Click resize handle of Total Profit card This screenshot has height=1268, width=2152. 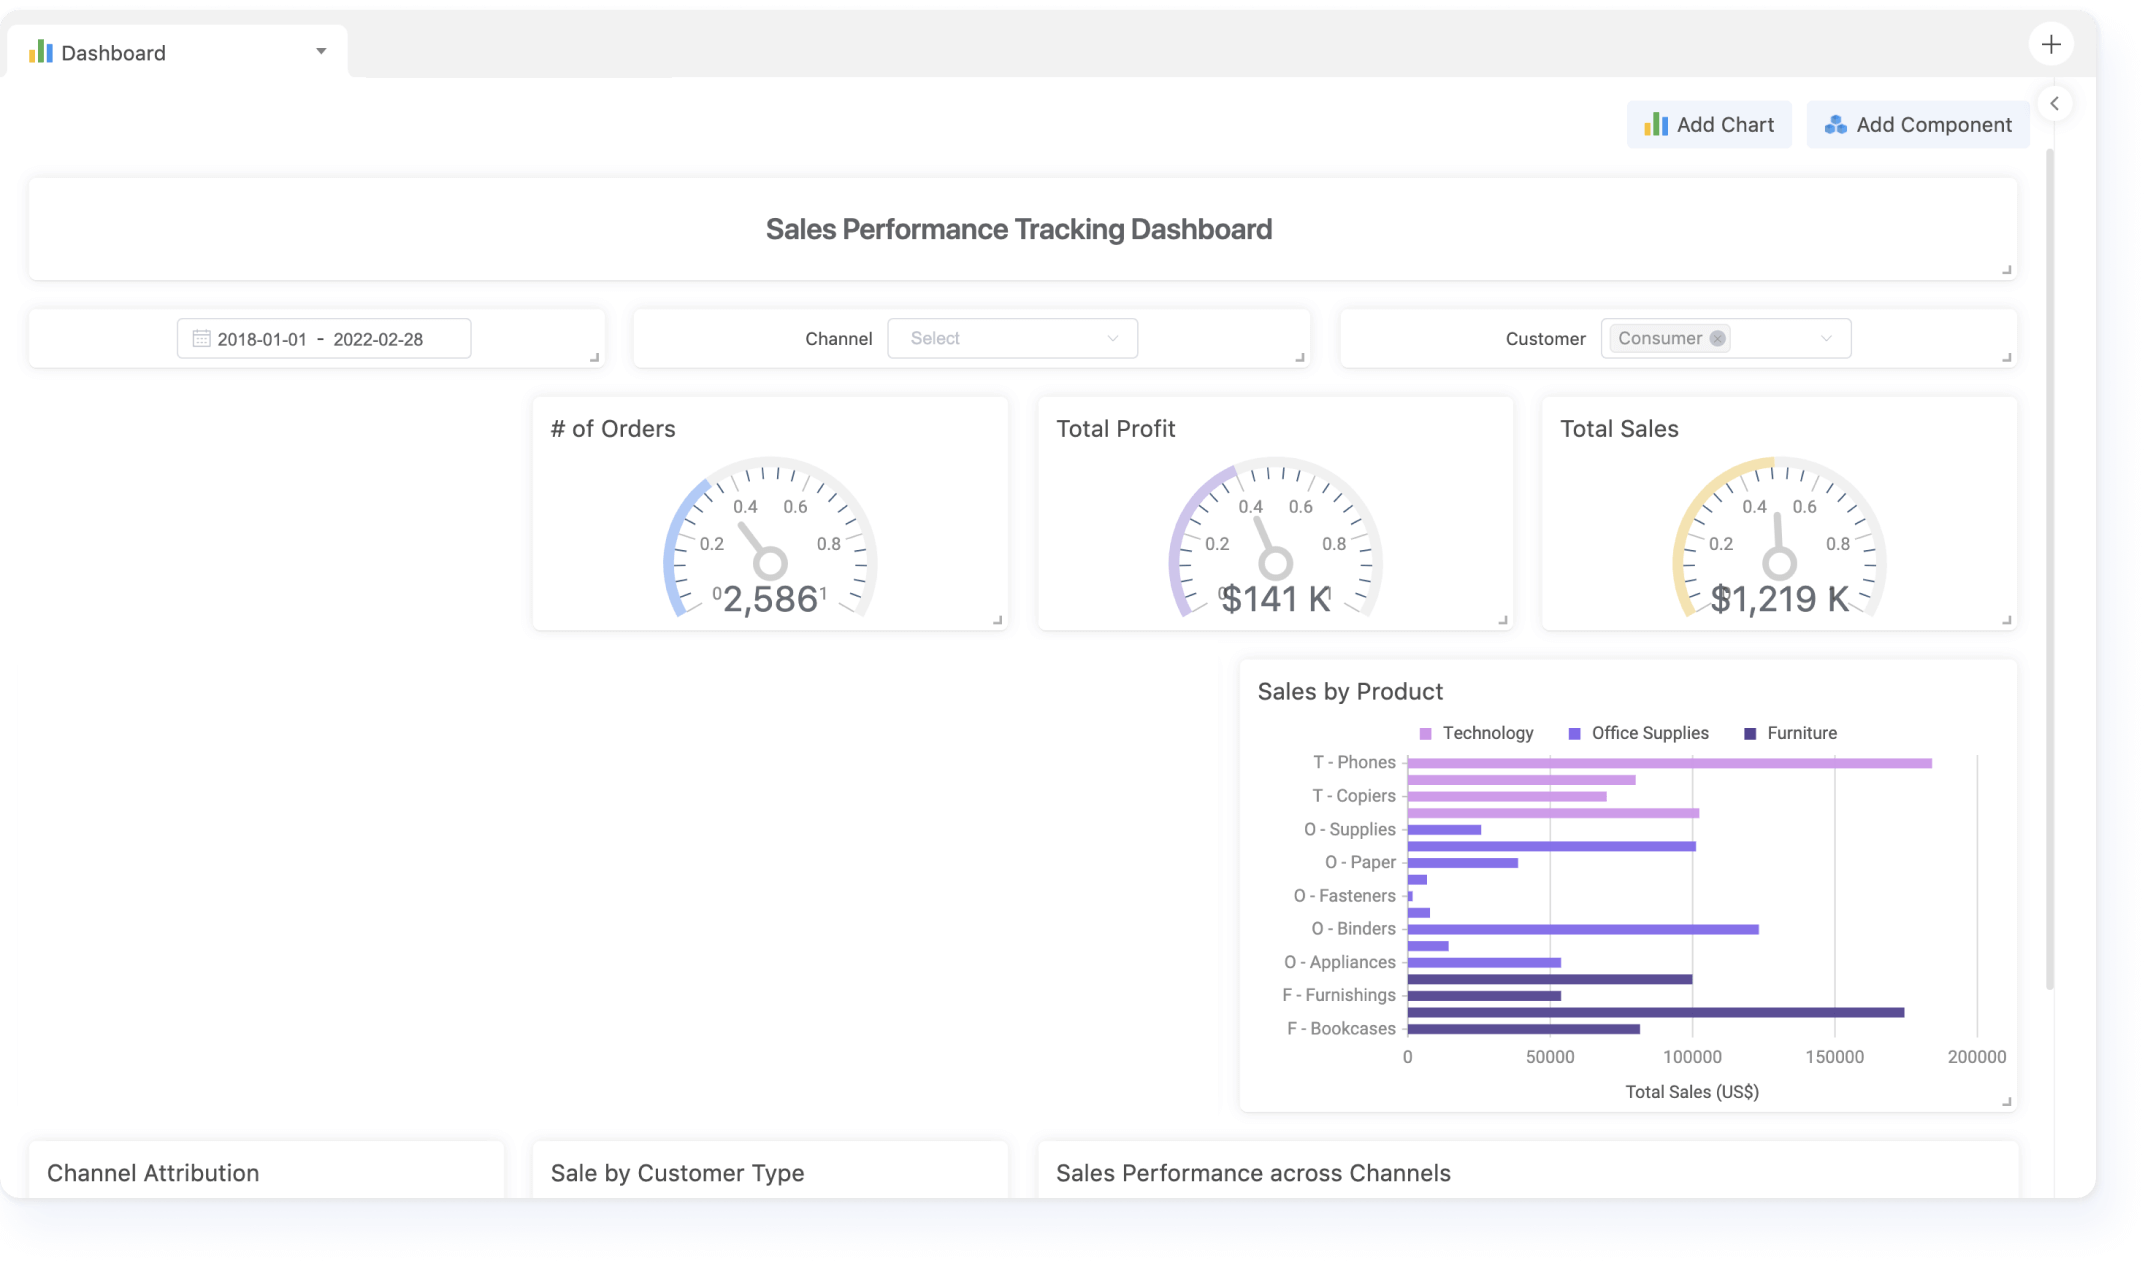pos(1502,620)
